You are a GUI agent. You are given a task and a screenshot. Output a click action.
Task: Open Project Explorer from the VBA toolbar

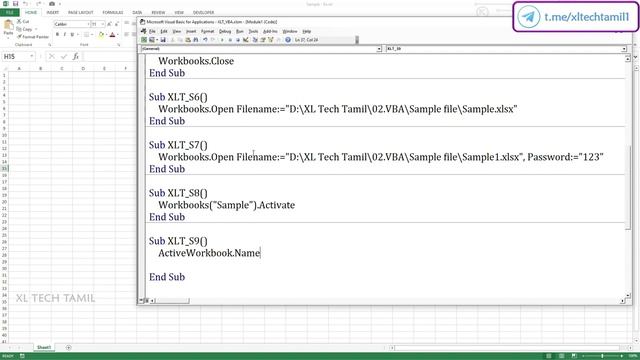255,40
